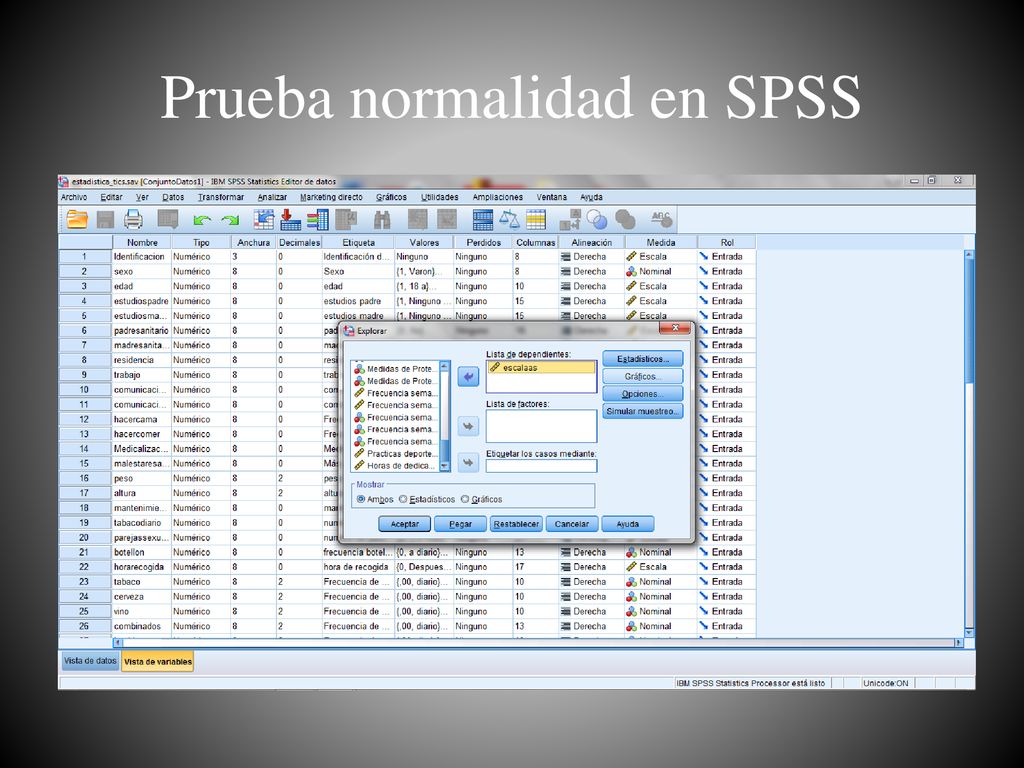The width and height of the screenshot is (1024, 768).
Task: Open the Marketing directo menu
Action: (331, 197)
